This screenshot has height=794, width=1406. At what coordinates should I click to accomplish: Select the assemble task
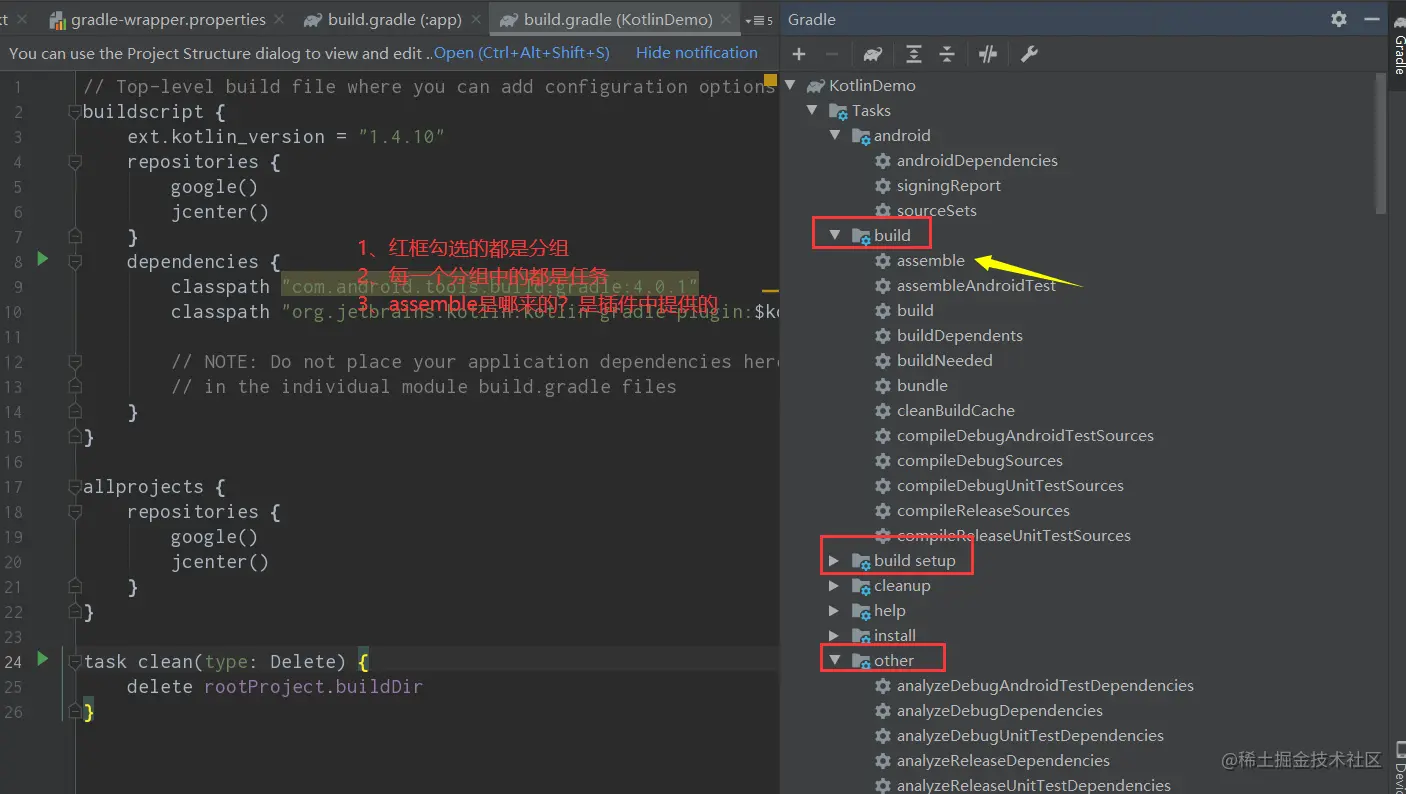[x=931, y=260]
